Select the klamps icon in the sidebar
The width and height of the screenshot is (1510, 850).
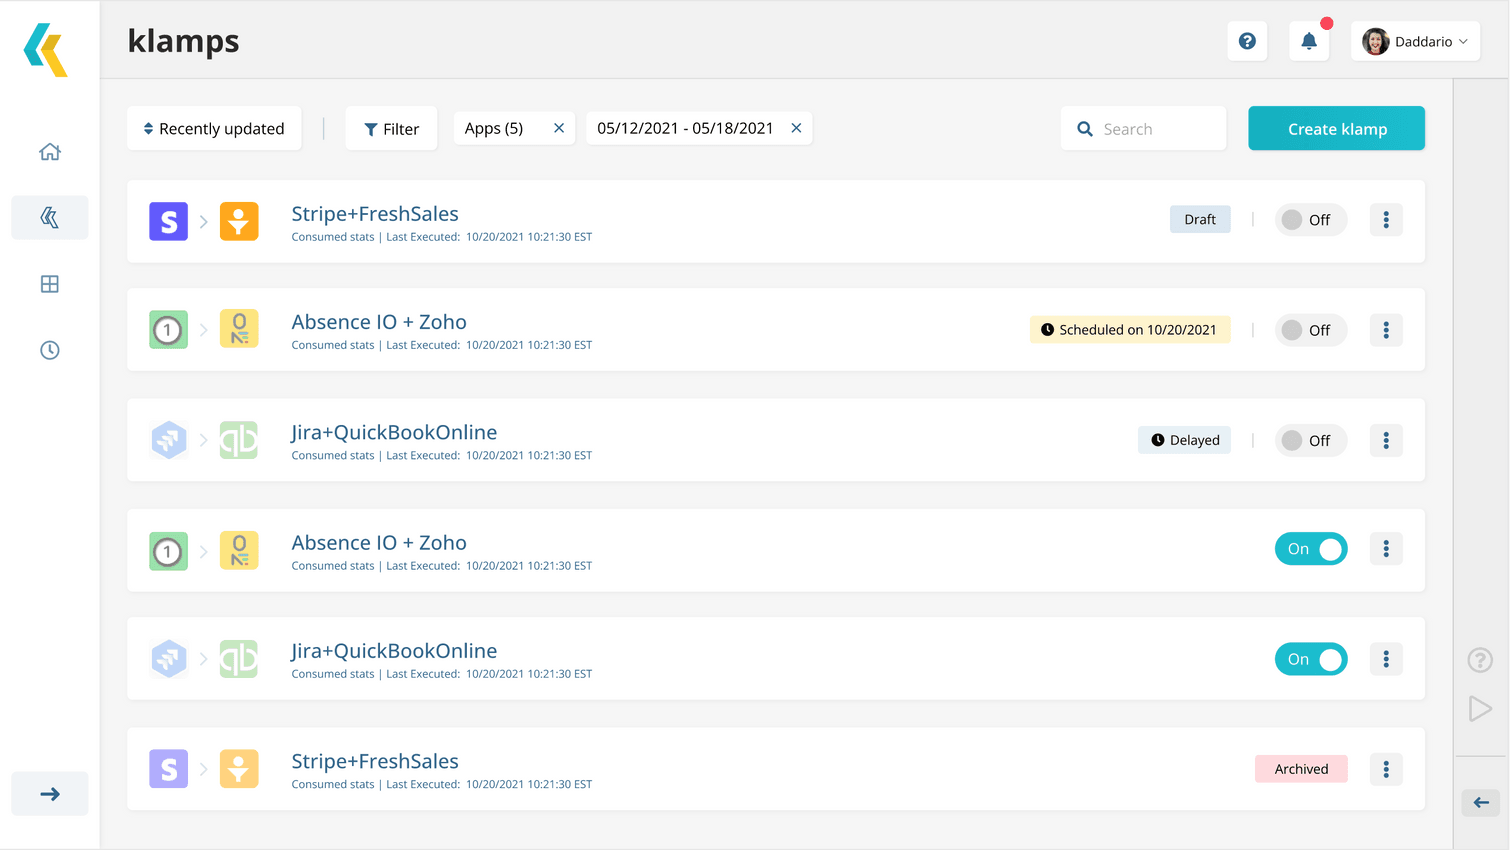click(x=49, y=217)
